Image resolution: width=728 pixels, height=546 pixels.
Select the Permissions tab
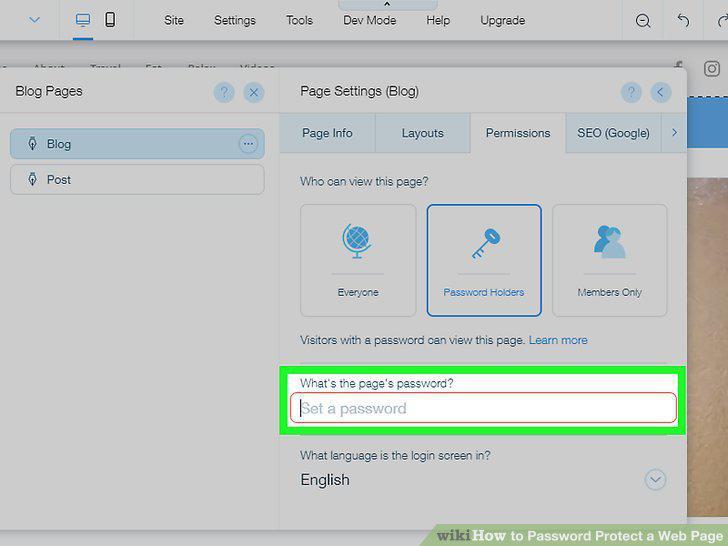pyautogui.click(x=518, y=133)
